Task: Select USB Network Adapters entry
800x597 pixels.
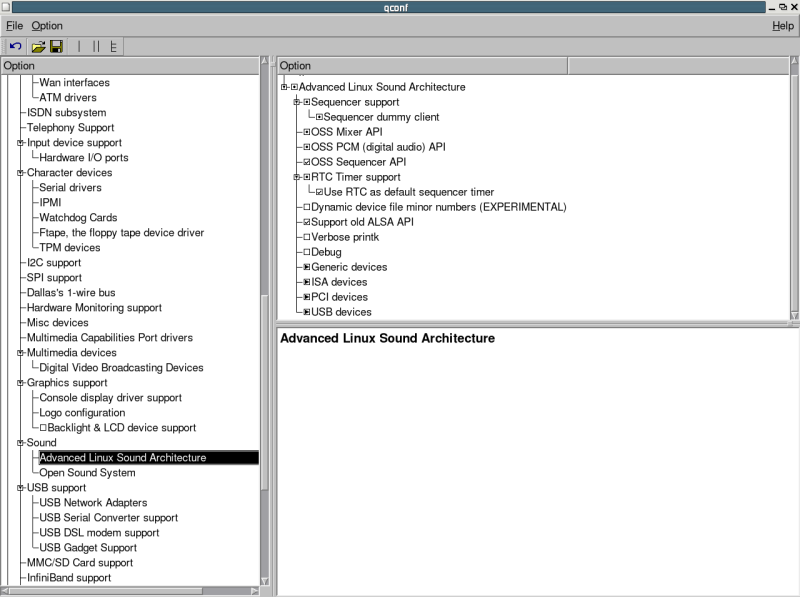Action: (x=93, y=503)
